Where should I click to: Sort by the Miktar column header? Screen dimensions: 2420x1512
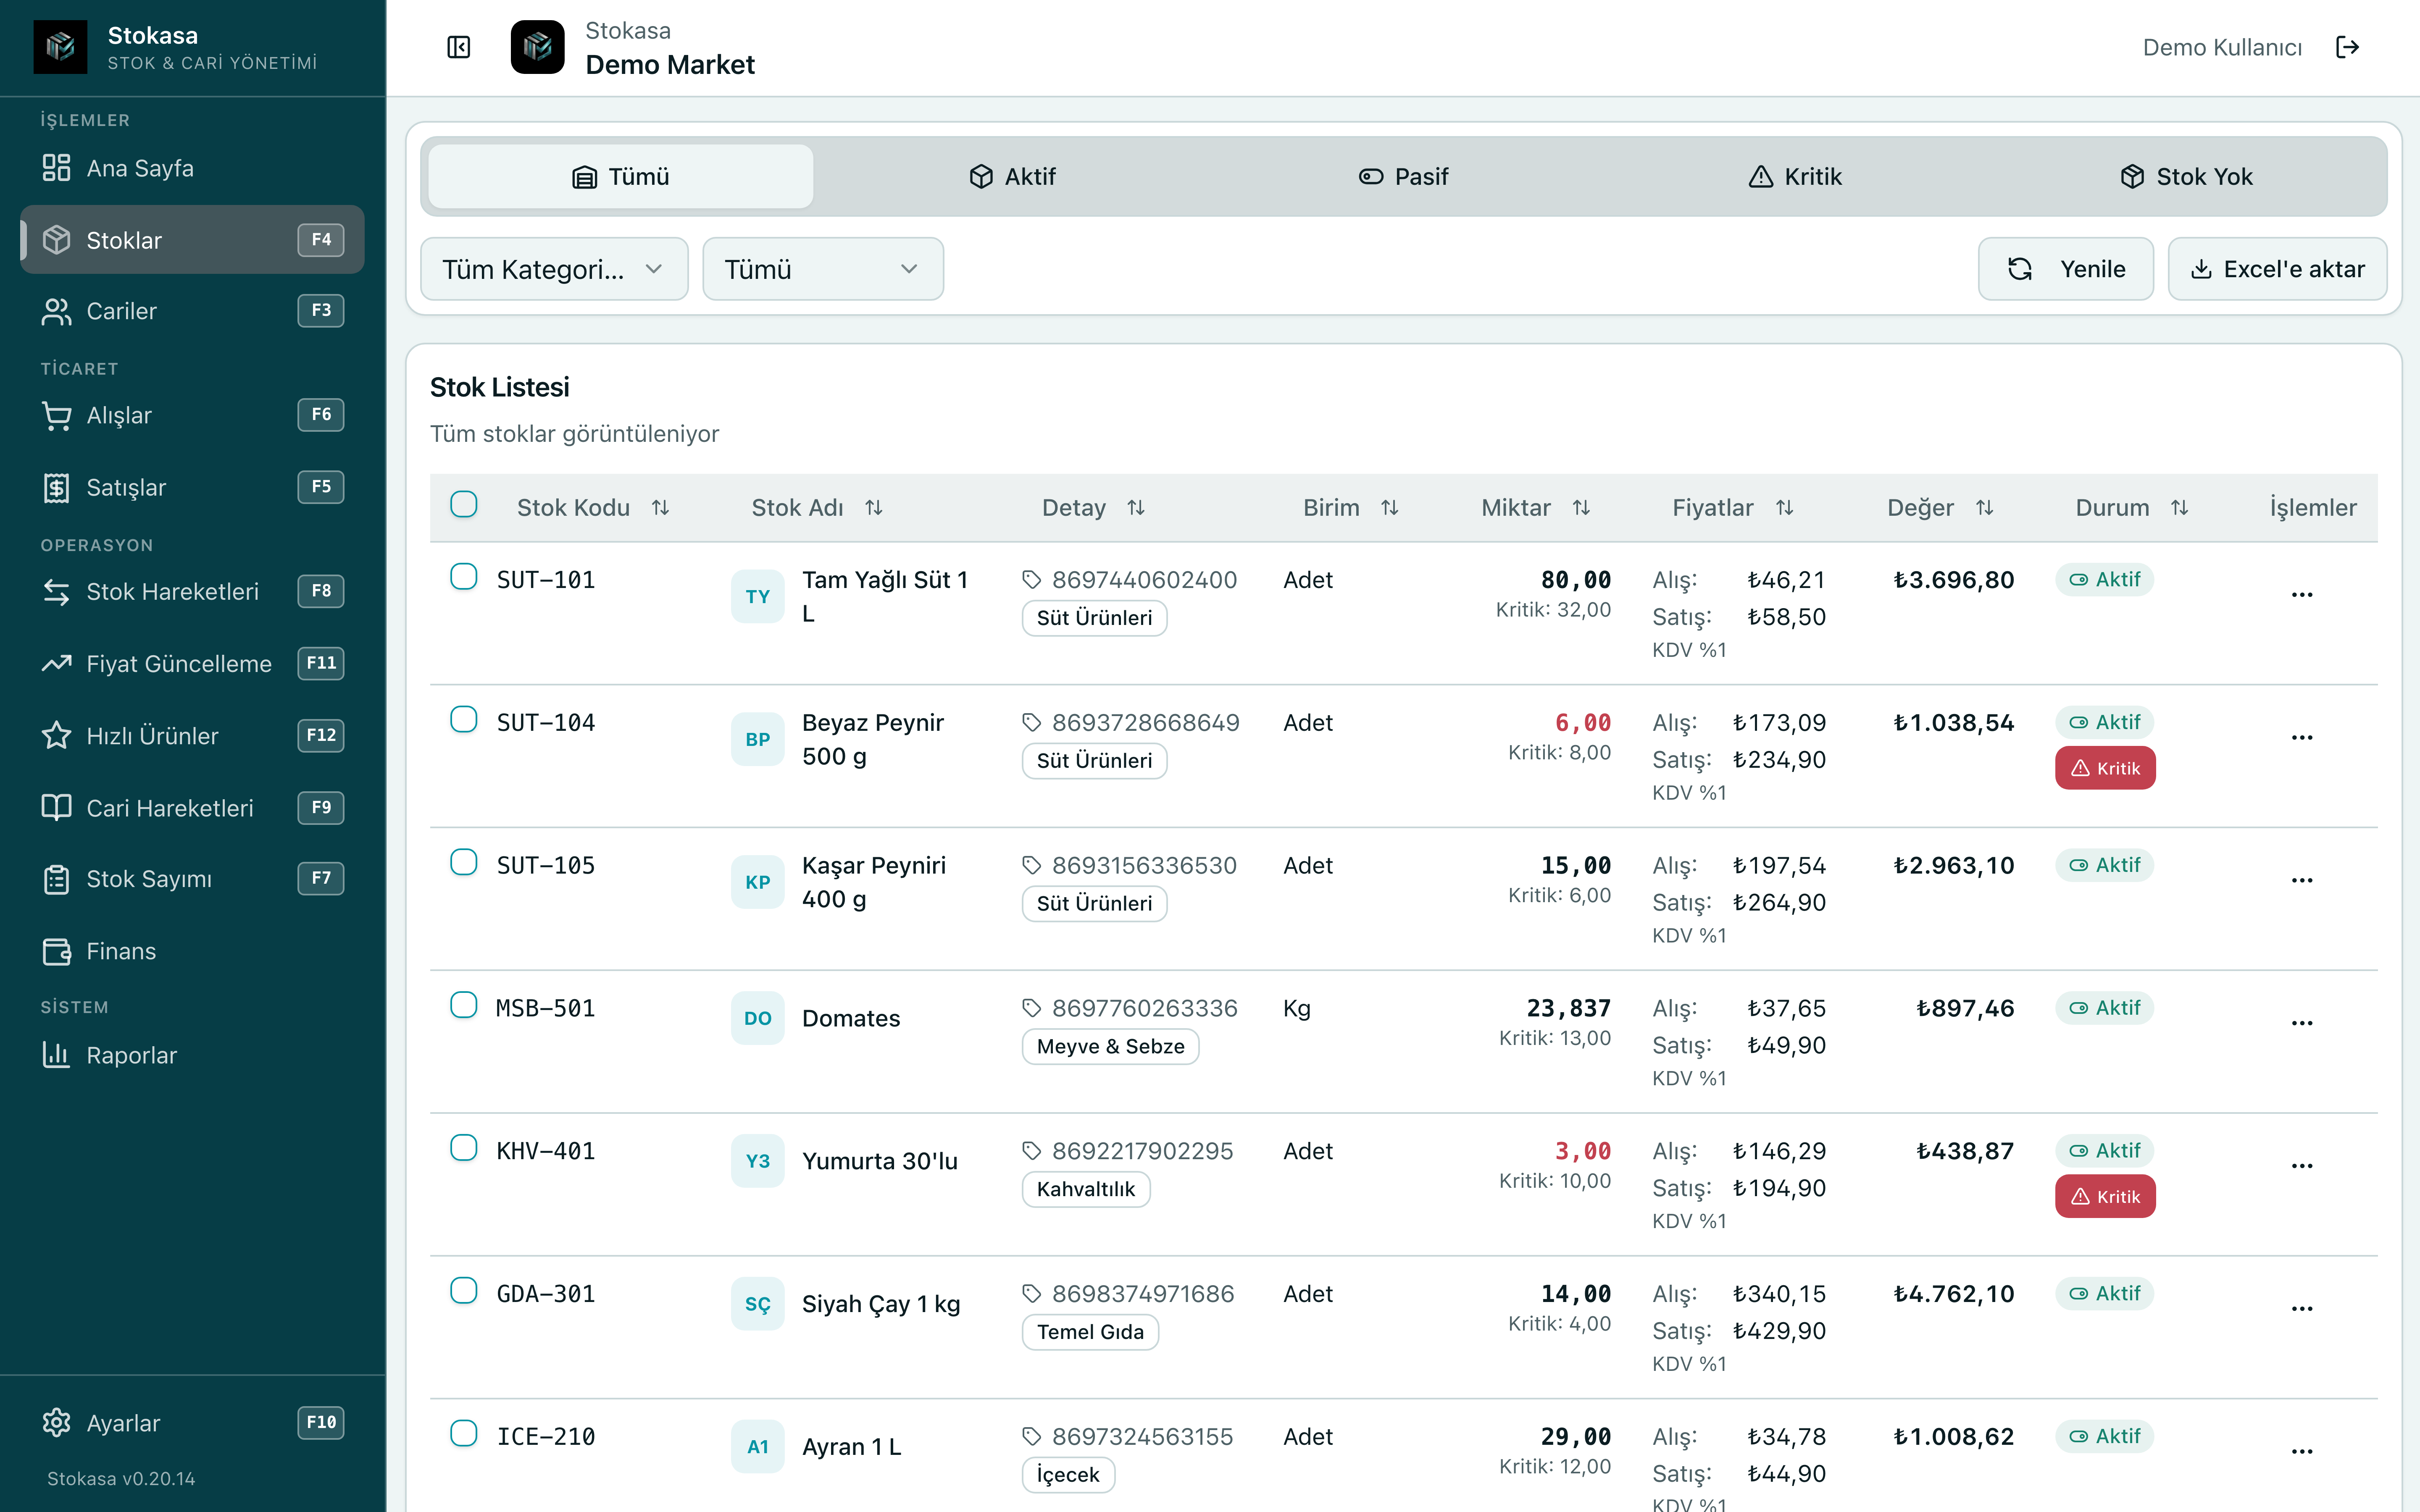(1535, 508)
